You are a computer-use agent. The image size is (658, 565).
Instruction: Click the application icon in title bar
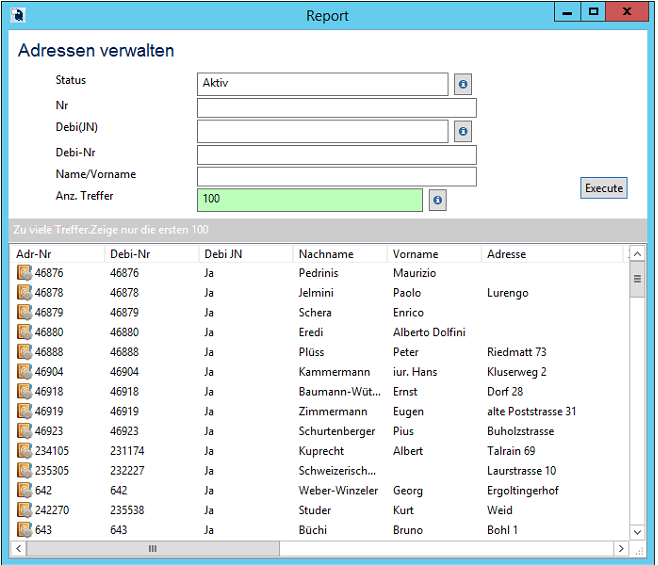coord(17,15)
